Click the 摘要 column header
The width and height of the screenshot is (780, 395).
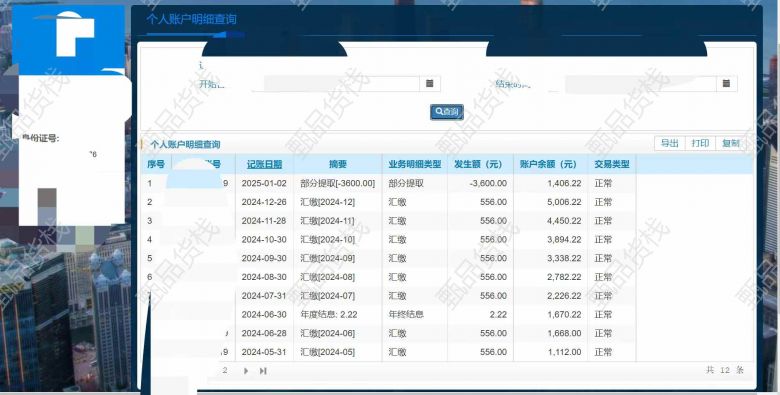click(x=338, y=164)
